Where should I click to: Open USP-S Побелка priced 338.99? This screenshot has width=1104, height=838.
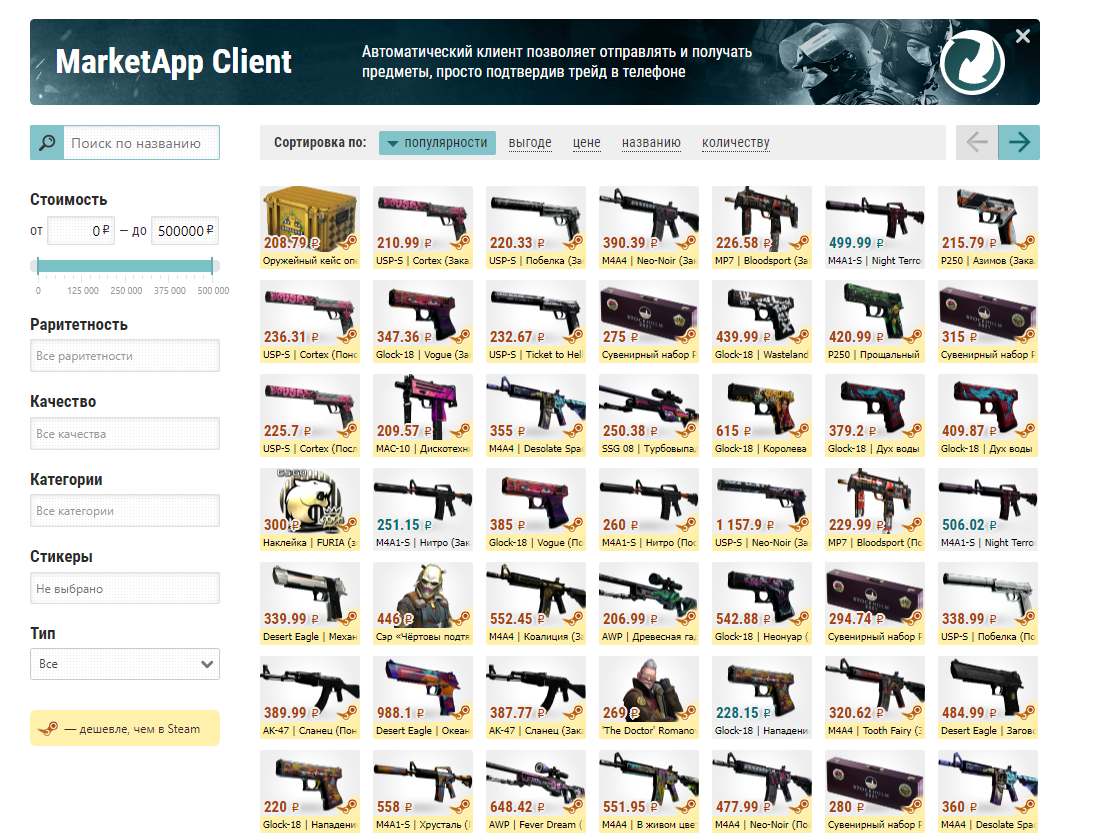tap(988, 604)
